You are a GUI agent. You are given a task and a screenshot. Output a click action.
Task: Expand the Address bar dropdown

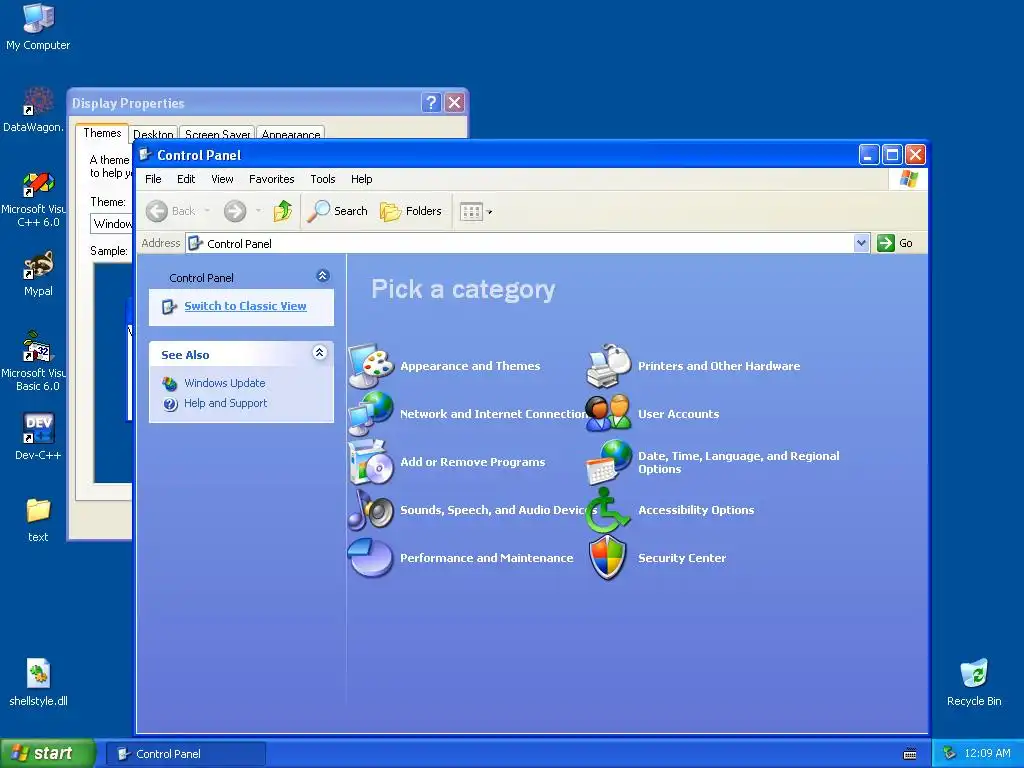pyautogui.click(x=861, y=243)
